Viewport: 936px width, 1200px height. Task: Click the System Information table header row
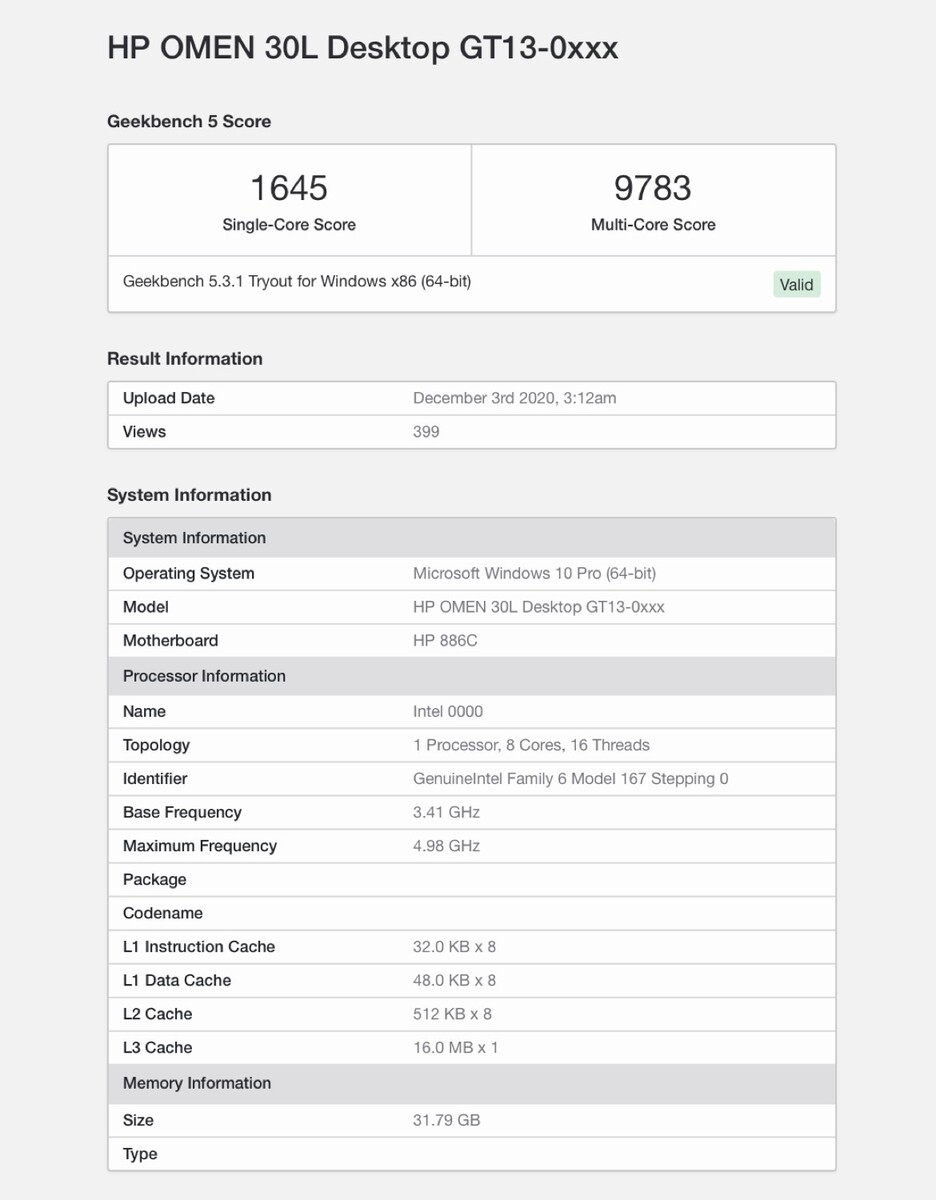coord(471,538)
